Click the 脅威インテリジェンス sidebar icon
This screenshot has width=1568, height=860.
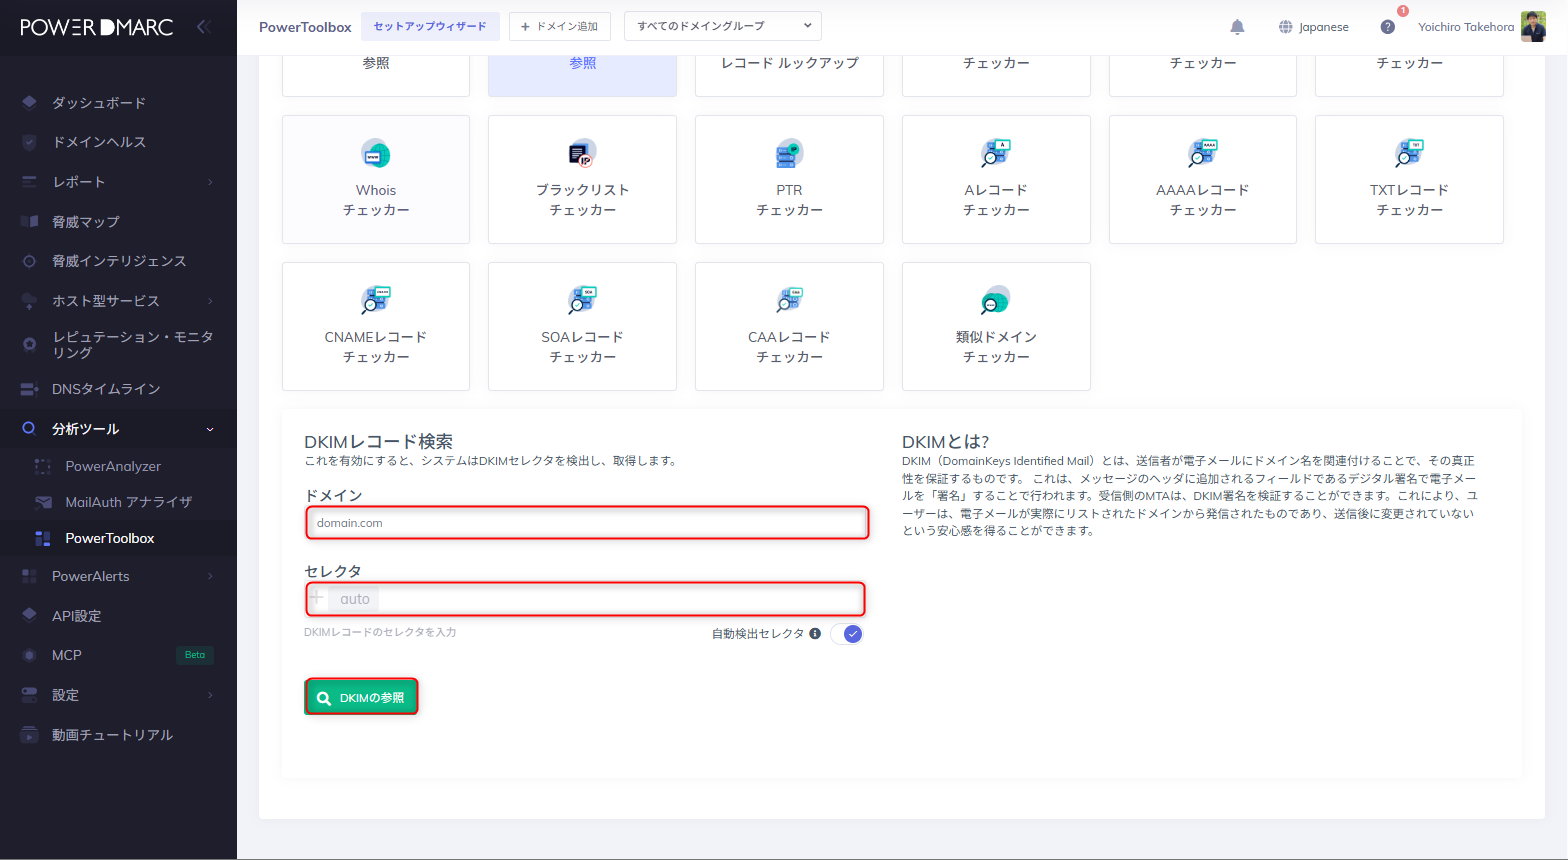[29, 261]
